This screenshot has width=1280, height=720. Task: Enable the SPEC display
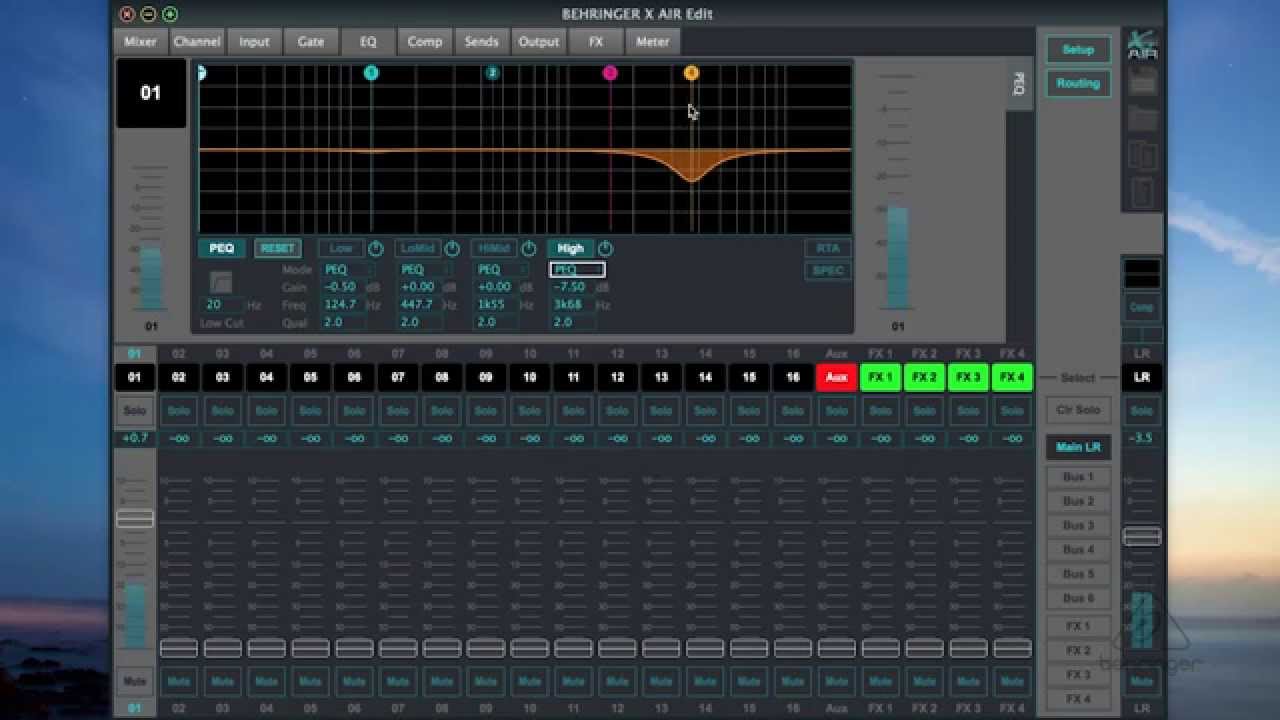828,270
